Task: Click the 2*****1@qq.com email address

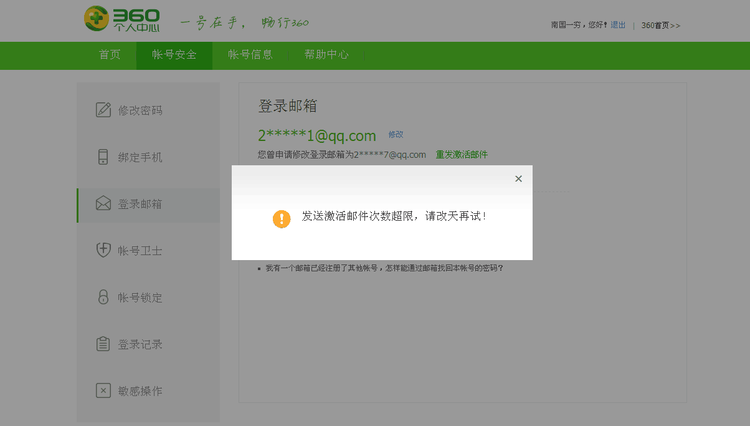Action: (x=317, y=136)
